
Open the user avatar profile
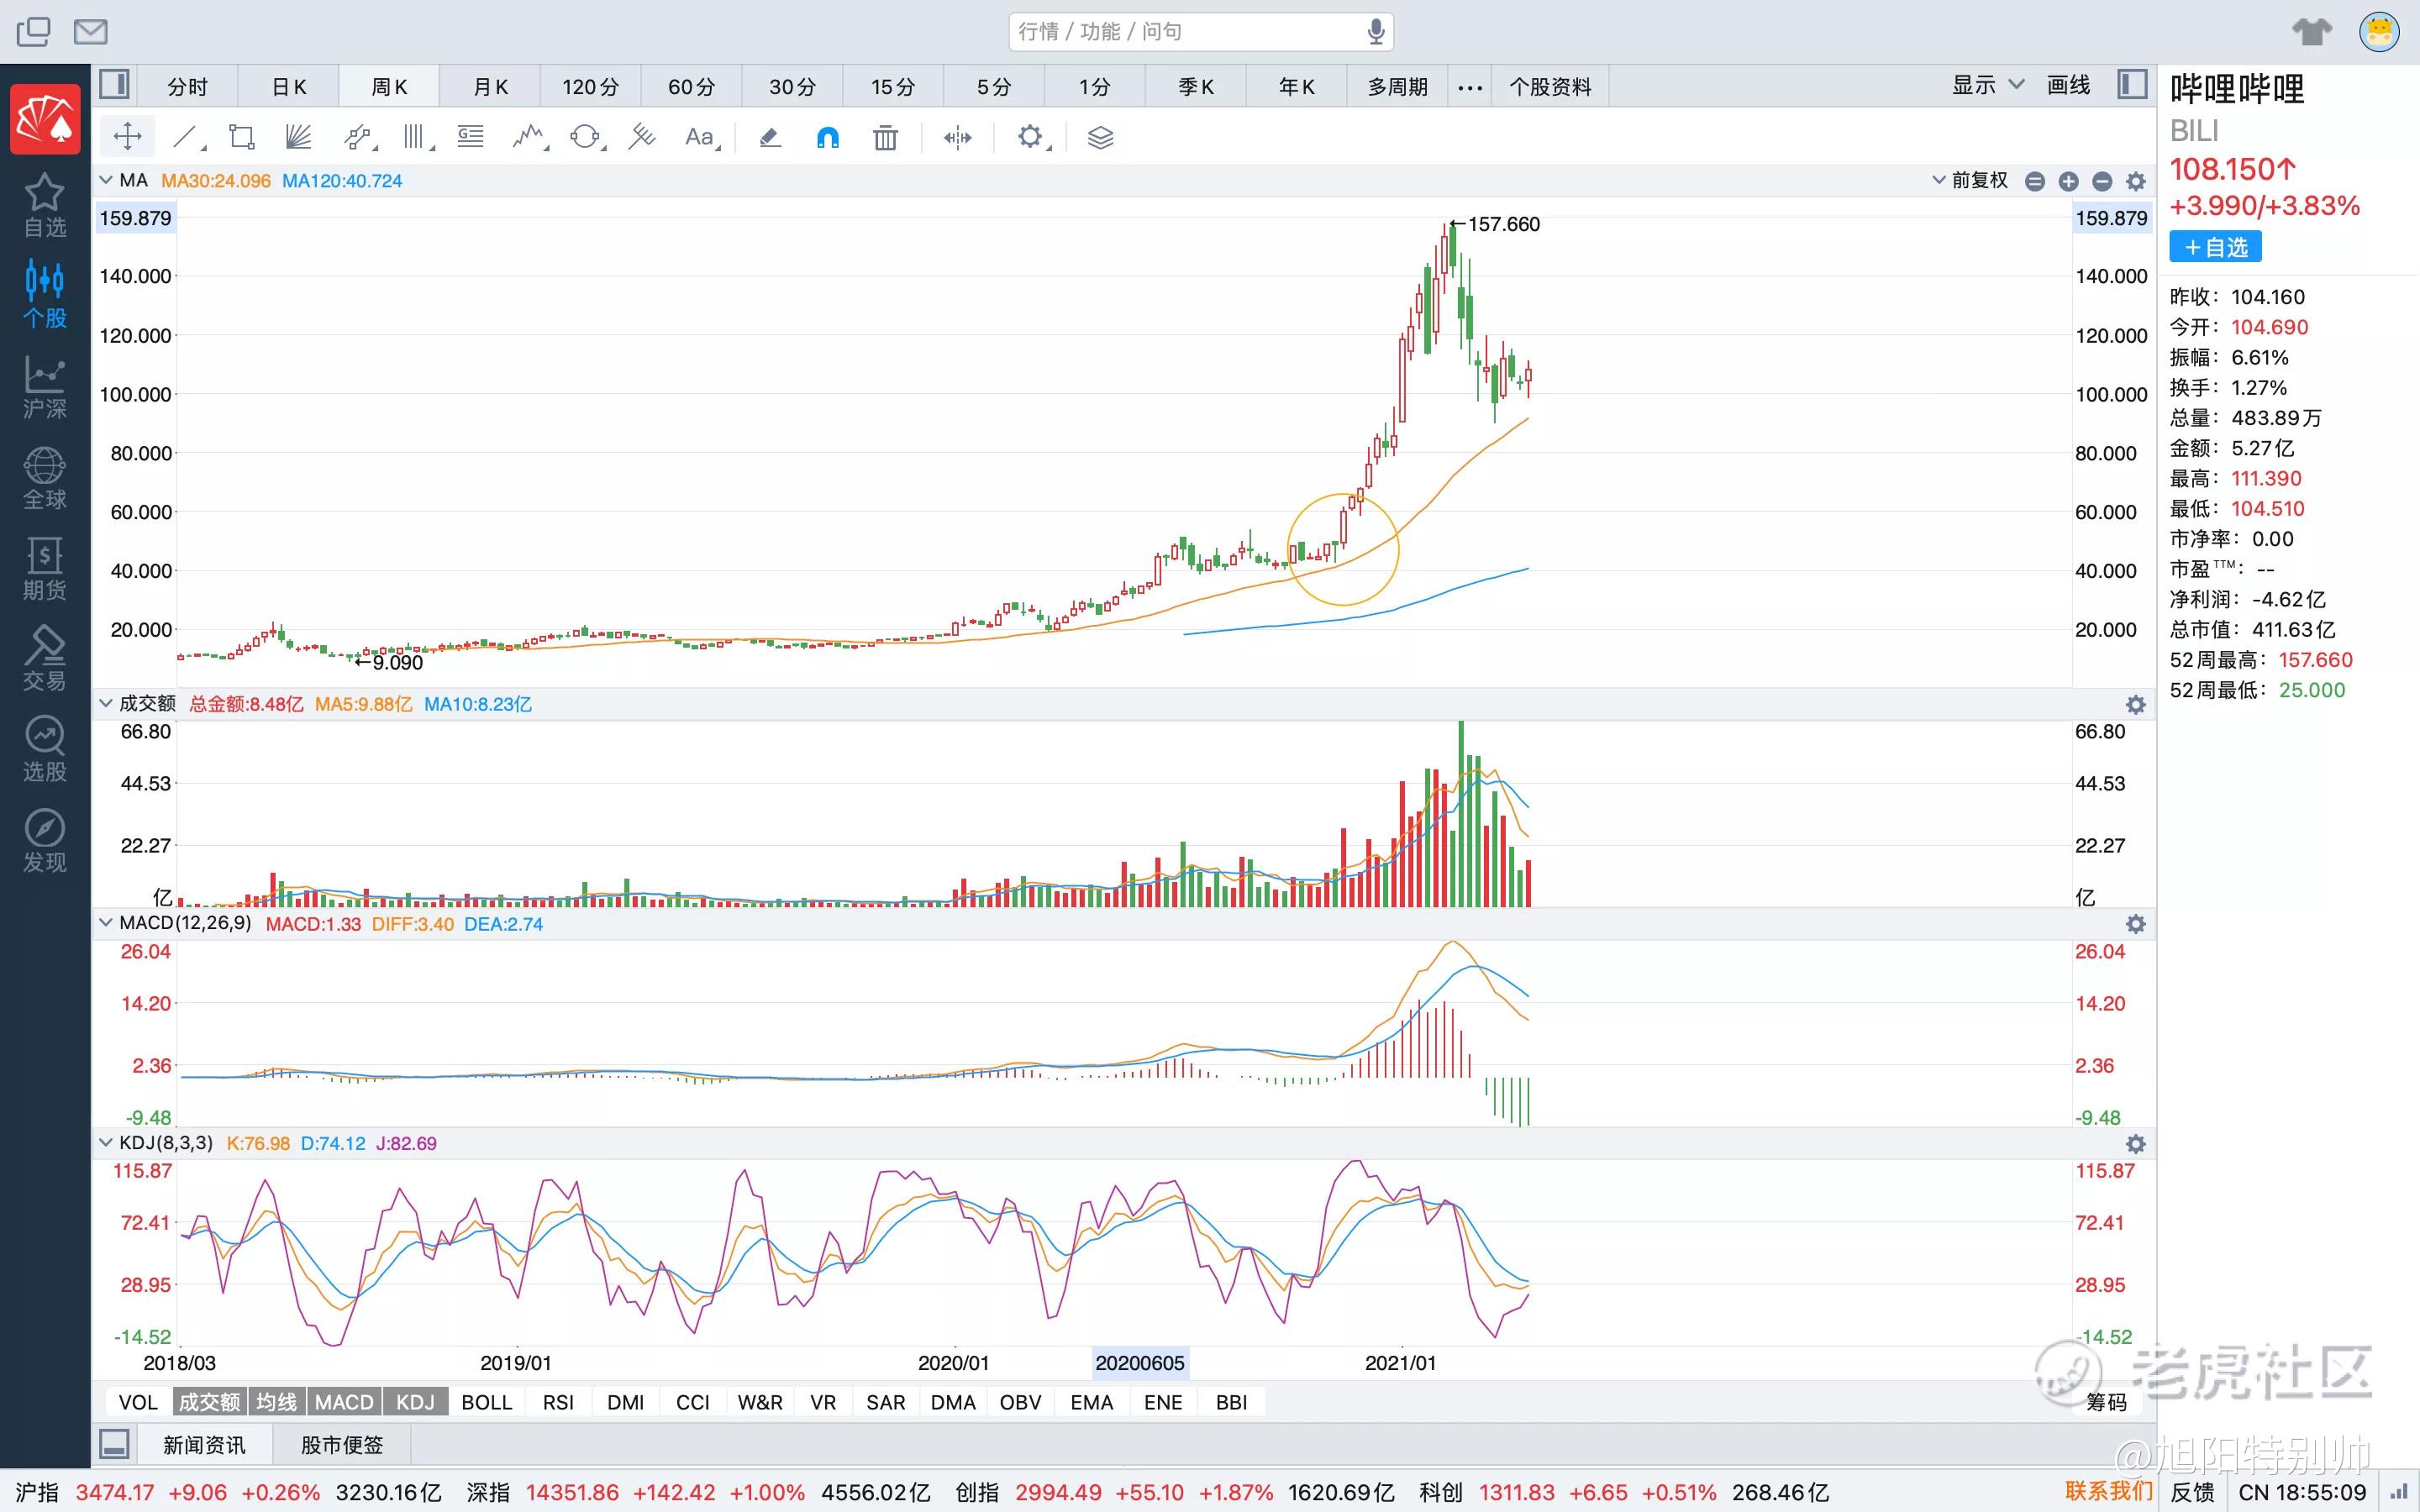(2380, 32)
